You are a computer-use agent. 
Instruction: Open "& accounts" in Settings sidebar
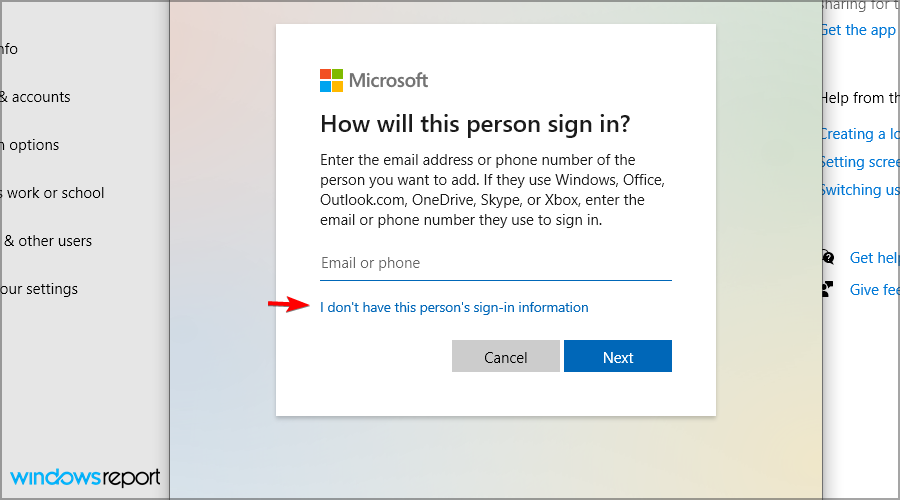pos(35,97)
